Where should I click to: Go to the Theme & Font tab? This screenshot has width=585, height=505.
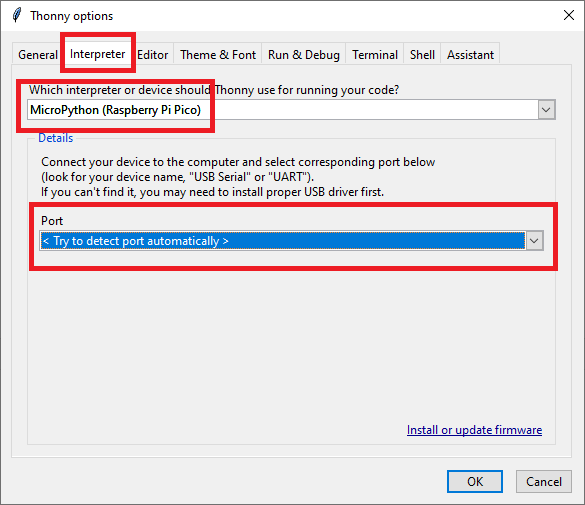[218, 55]
